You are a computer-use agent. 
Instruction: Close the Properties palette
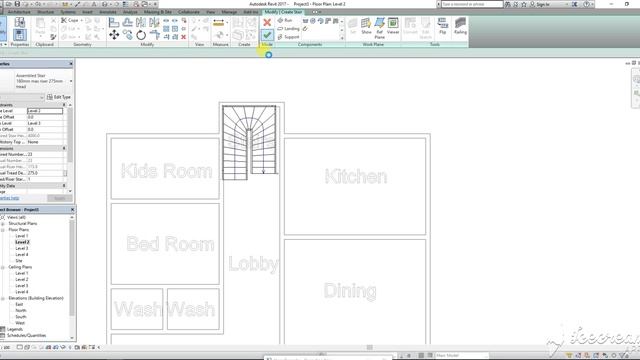71,64
